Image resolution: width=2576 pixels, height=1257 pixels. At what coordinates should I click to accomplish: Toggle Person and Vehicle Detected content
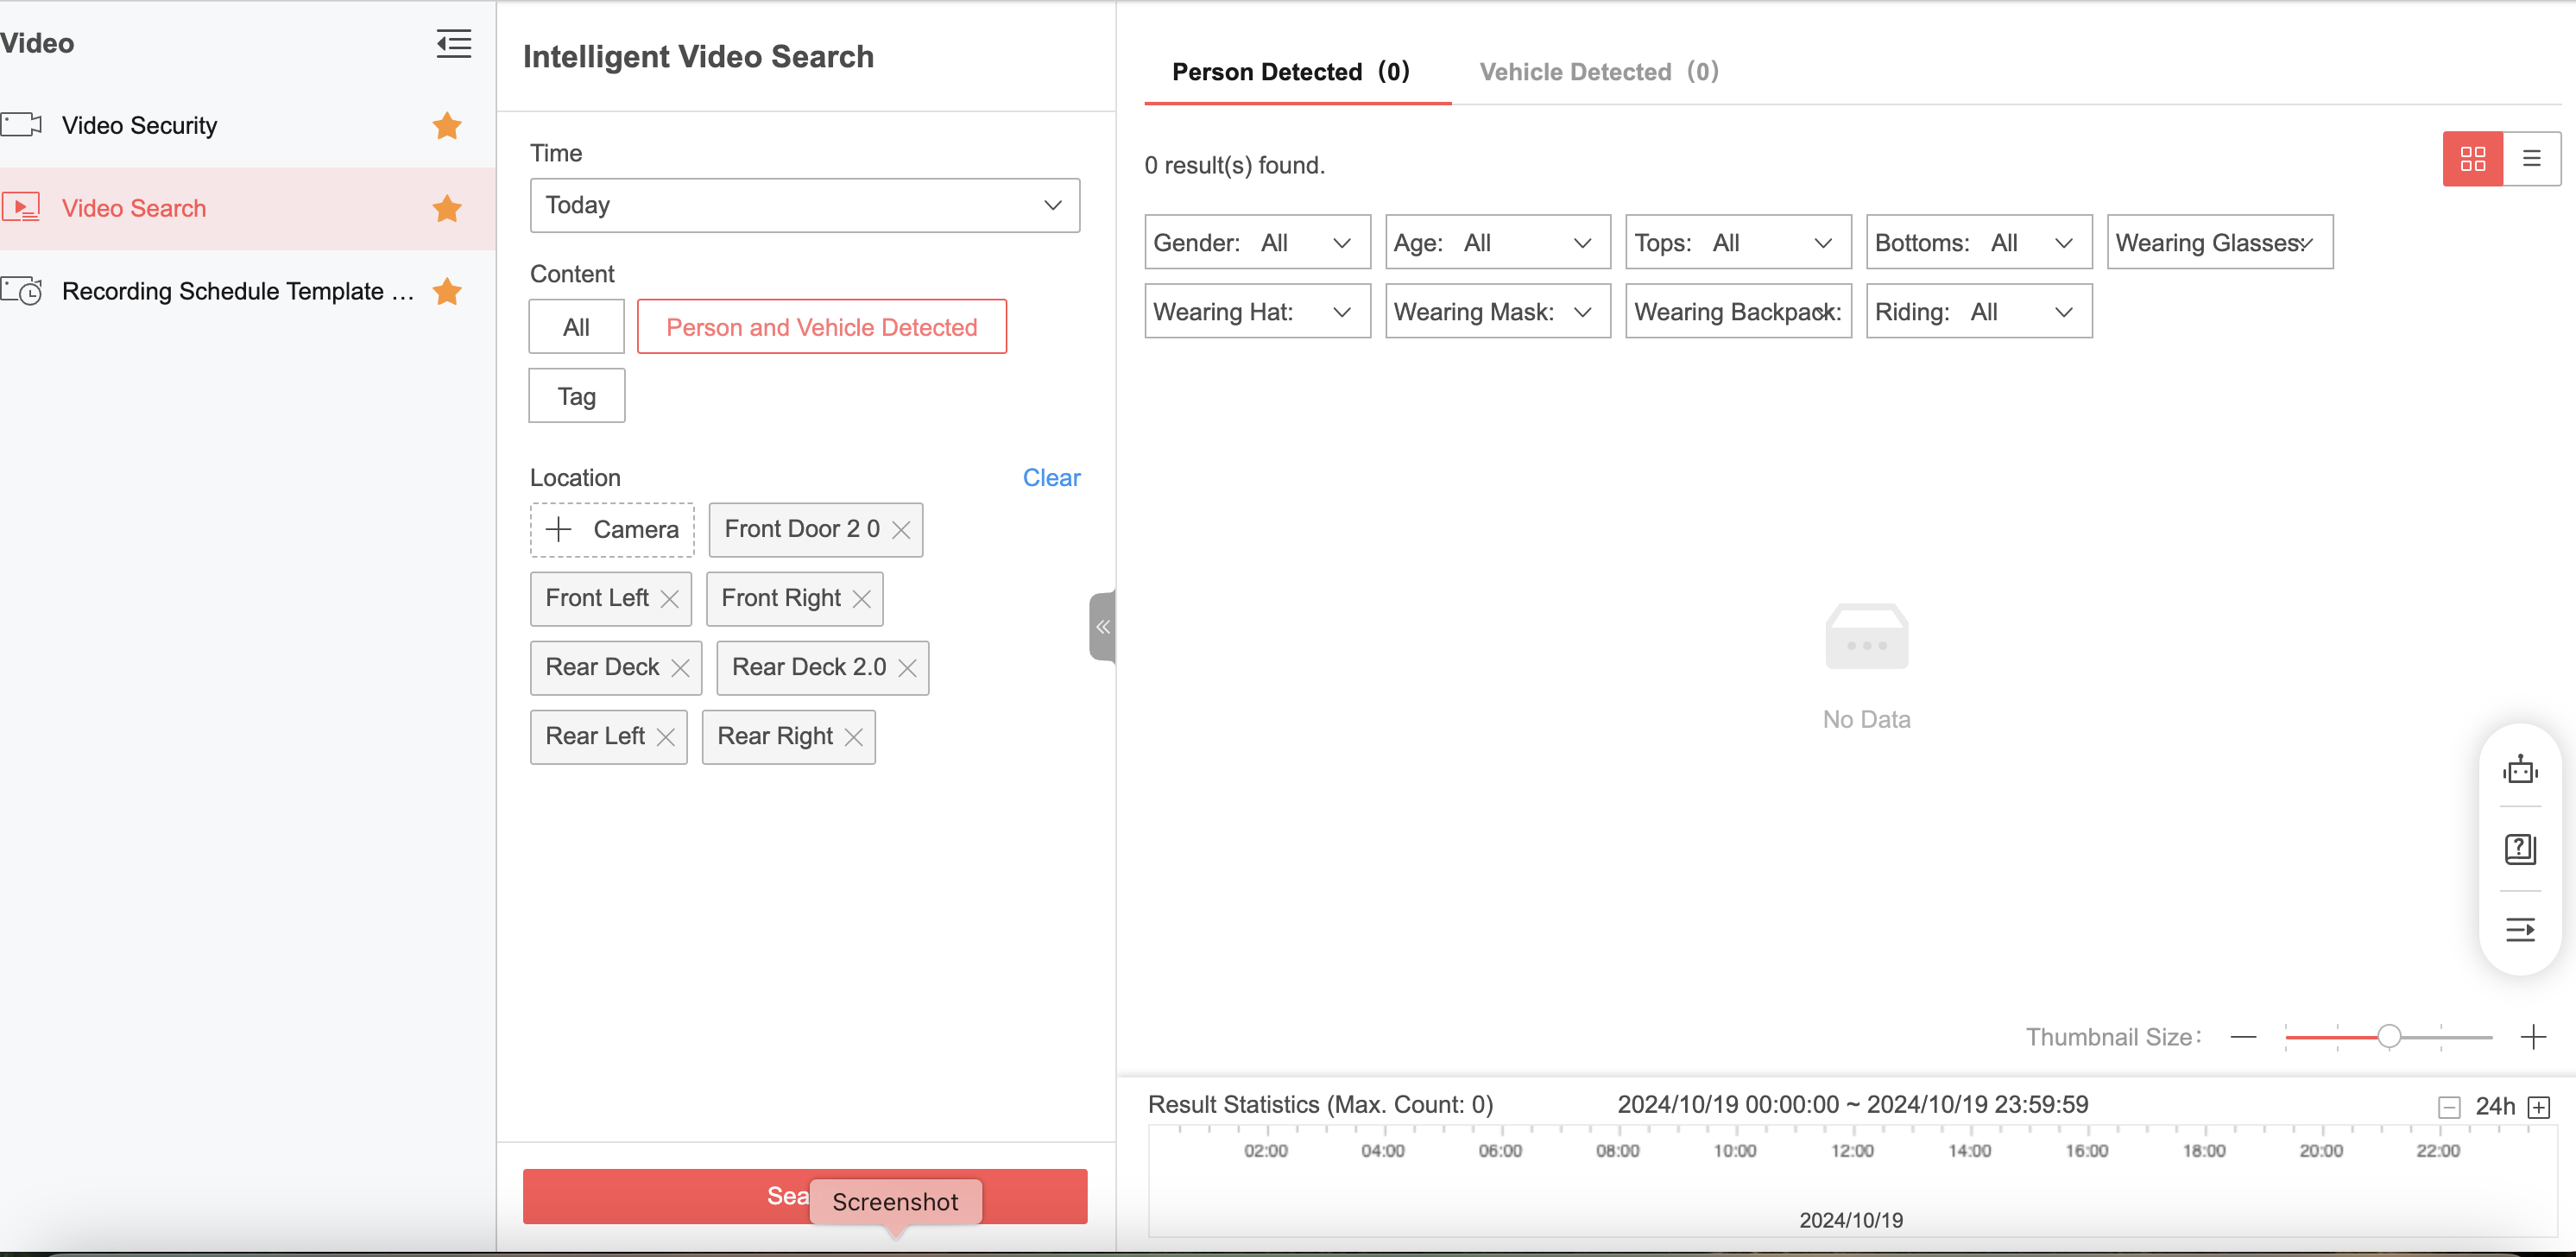[x=821, y=327]
